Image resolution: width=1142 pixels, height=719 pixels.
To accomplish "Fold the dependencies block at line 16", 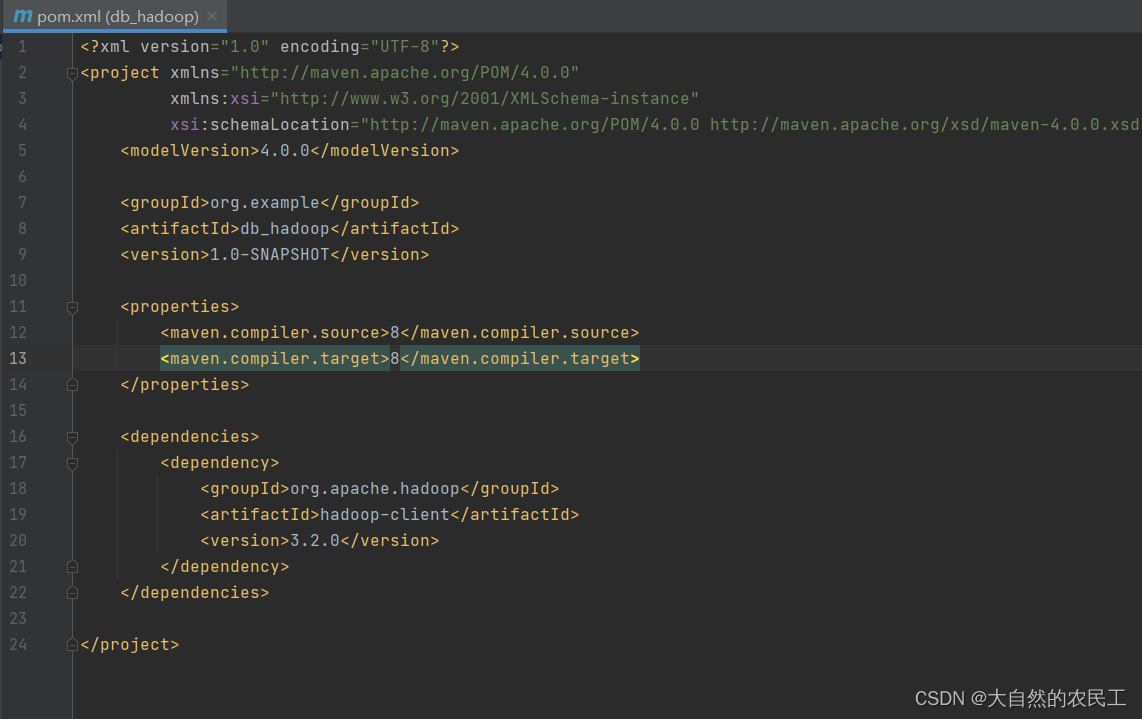I will pos(72,437).
